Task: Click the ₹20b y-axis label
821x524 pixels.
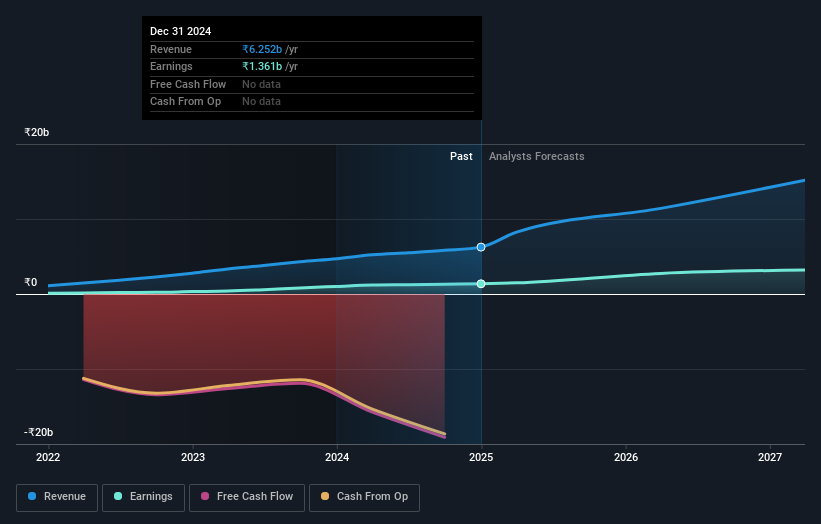Action: pyautogui.click(x=37, y=132)
